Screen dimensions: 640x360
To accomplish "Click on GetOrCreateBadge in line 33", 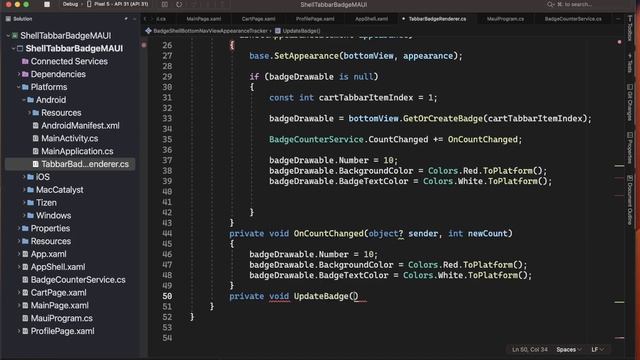I will coord(442,118).
